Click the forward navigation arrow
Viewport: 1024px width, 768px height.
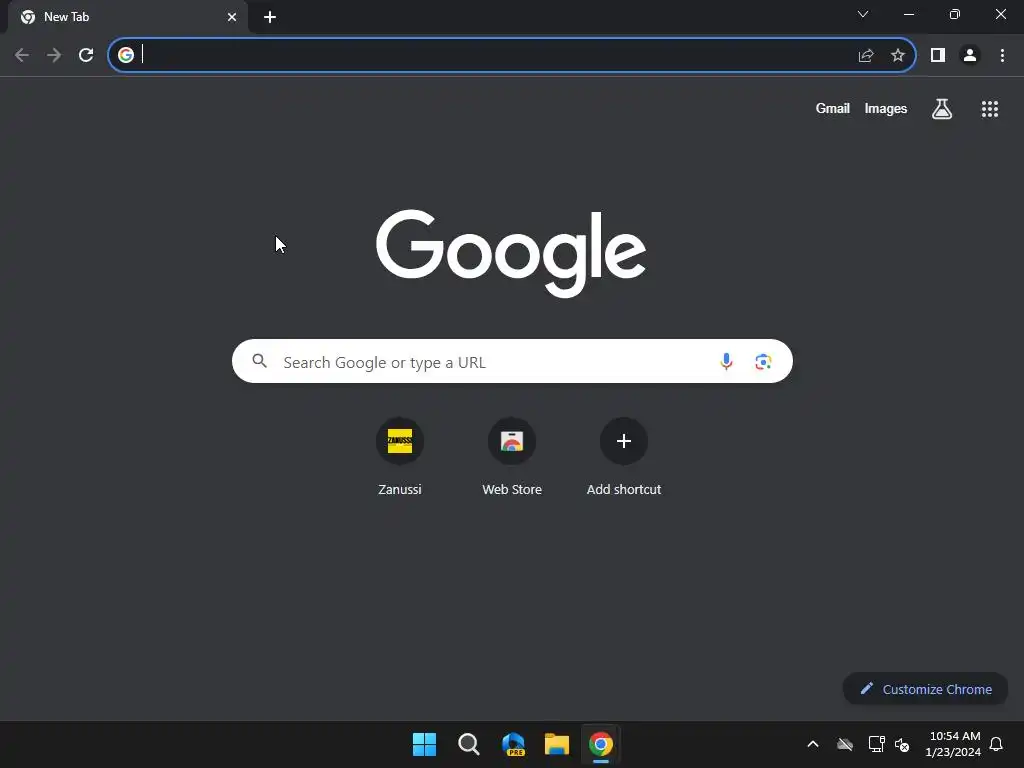click(x=54, y=56)
